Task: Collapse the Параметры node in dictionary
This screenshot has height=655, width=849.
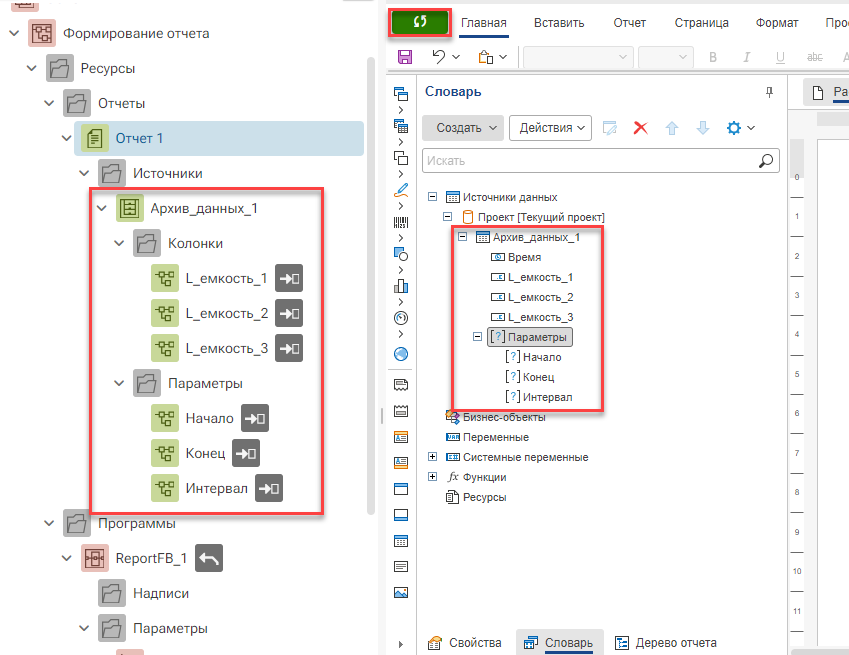Action: tap(477, 337)
